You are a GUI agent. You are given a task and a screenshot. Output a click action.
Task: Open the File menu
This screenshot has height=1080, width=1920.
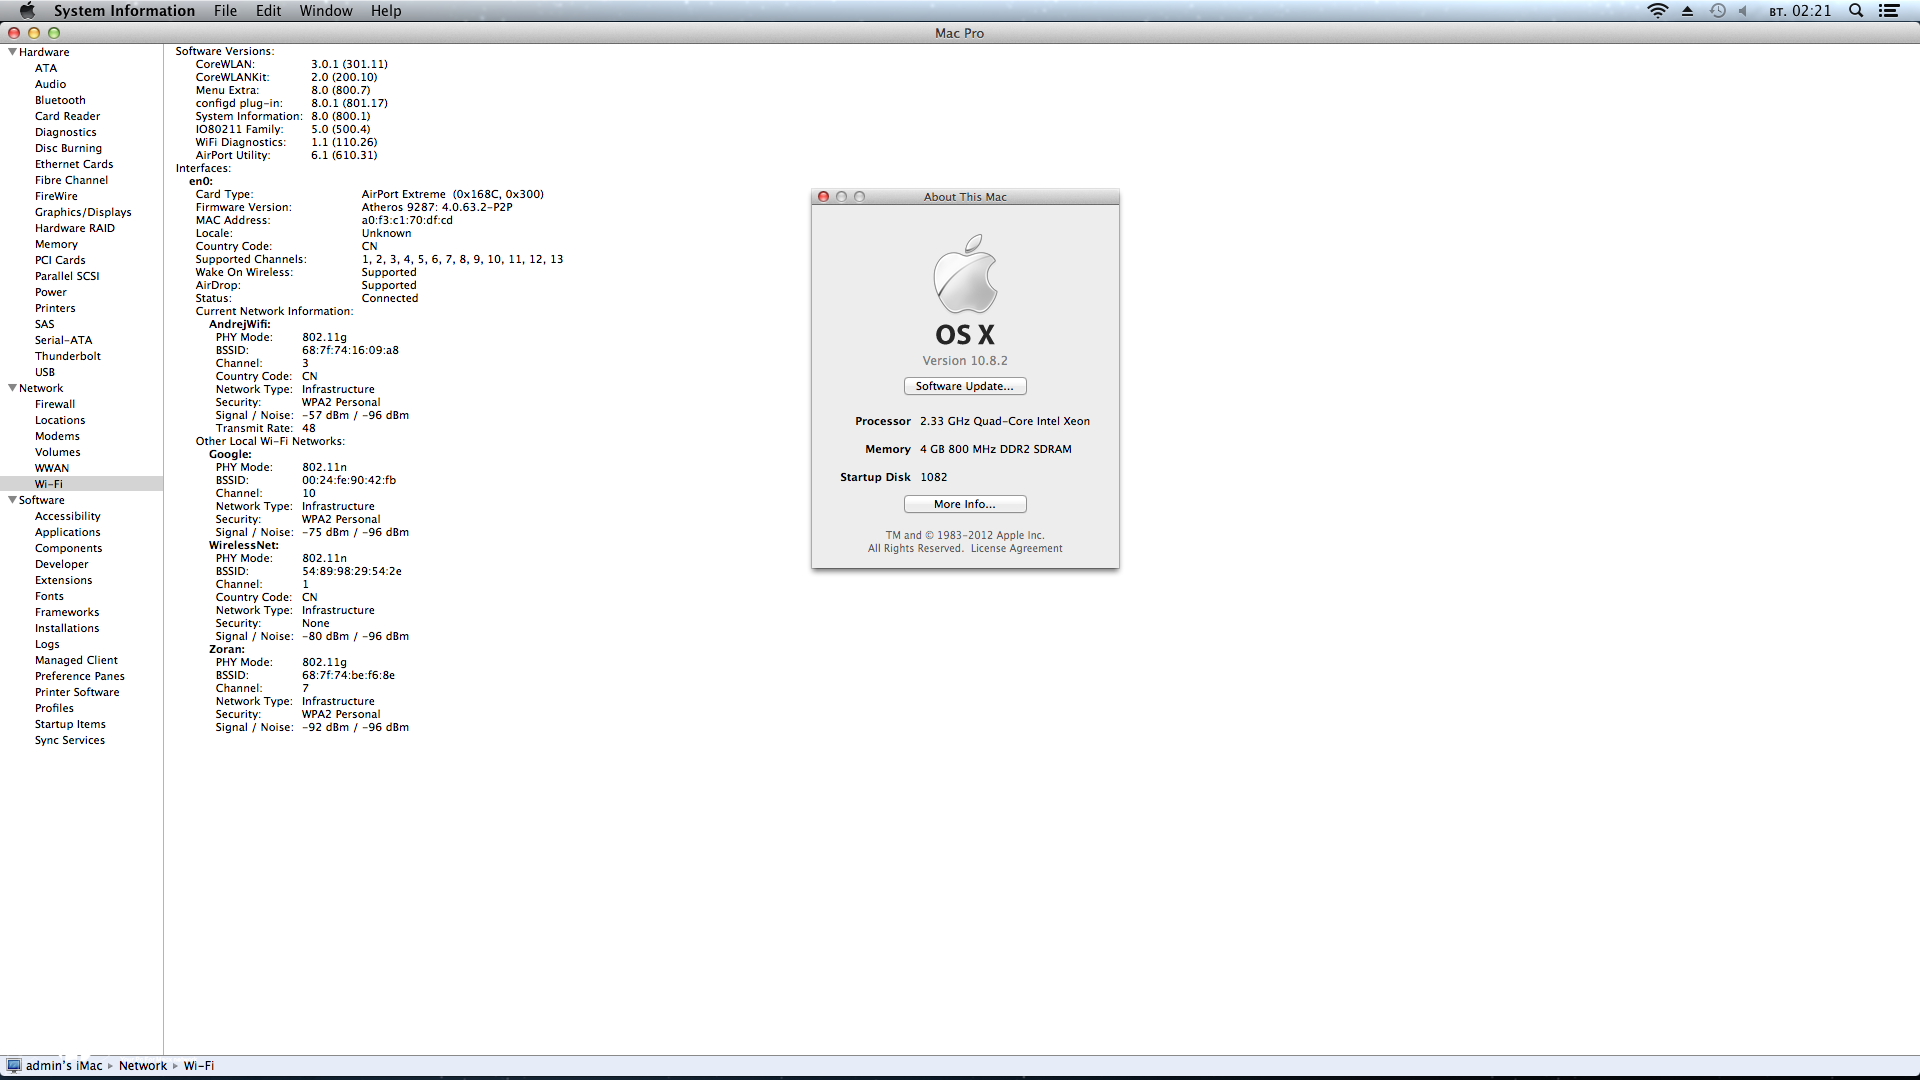225,11
